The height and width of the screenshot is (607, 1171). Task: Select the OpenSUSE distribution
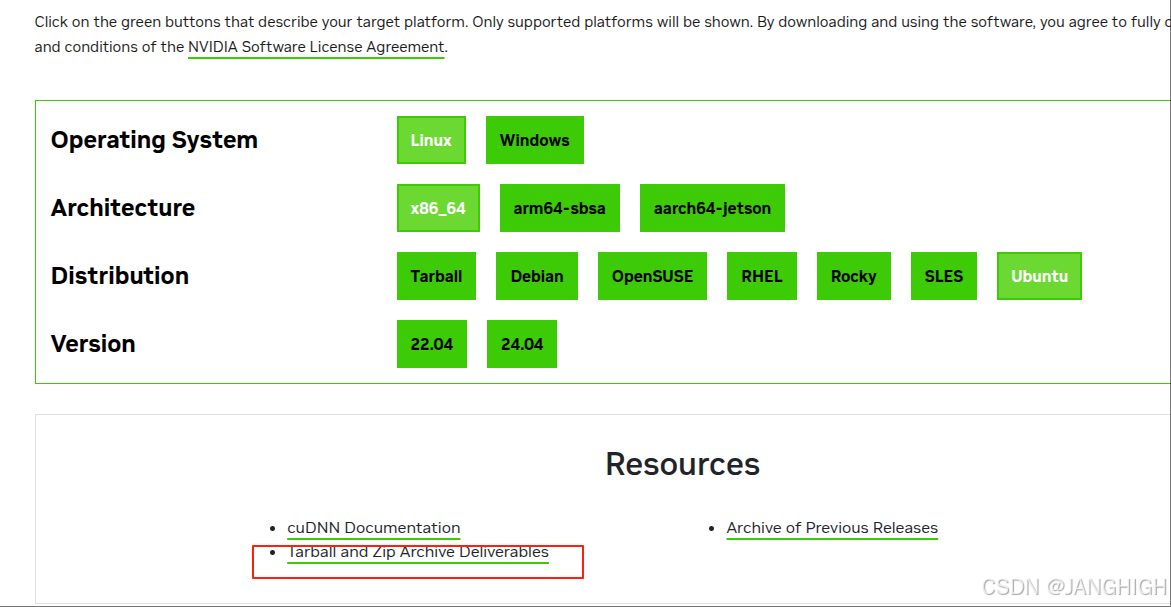pyautogui.click(x=653, y=276)
